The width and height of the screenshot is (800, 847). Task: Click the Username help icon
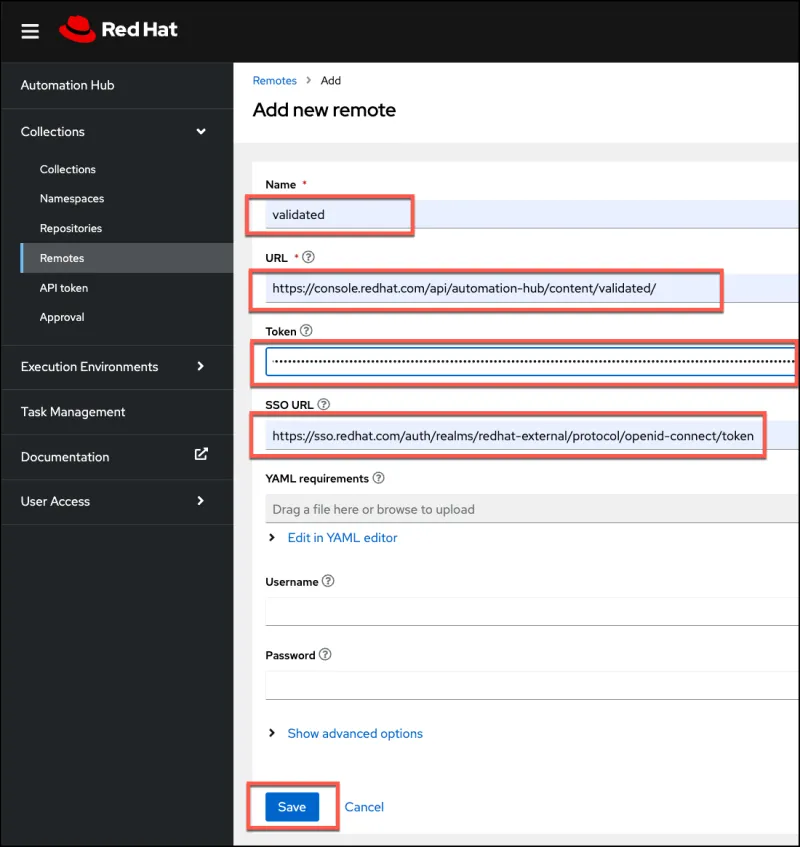click(x=328, y=582)
